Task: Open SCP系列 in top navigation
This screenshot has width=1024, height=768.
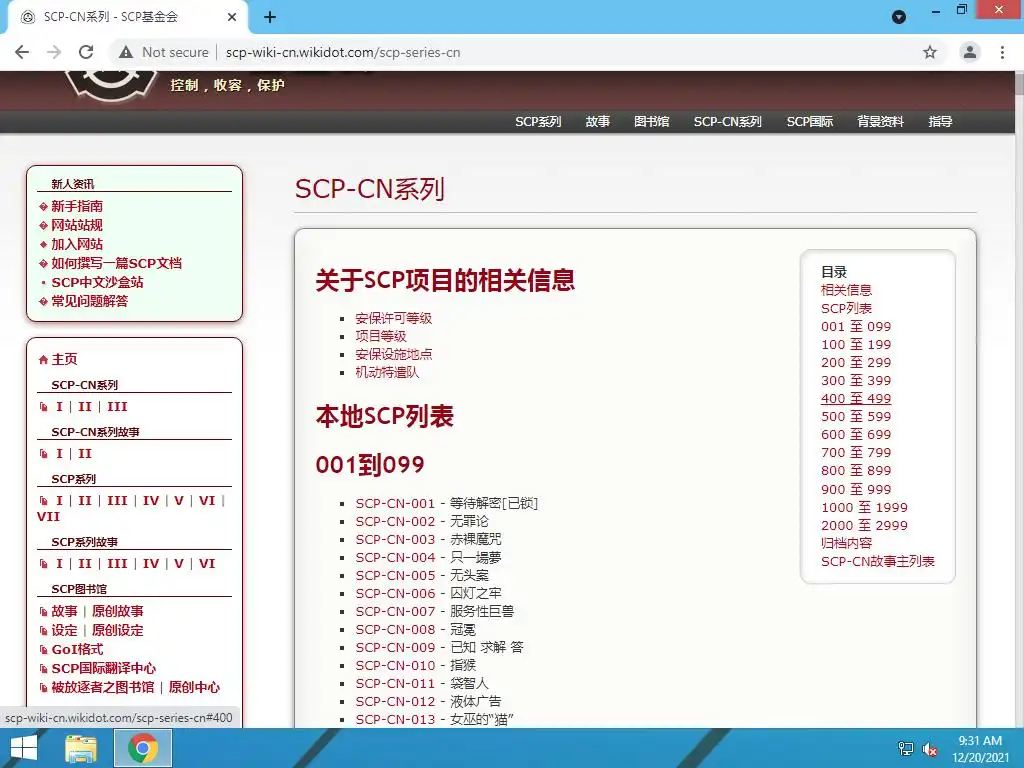Action: 538,121
